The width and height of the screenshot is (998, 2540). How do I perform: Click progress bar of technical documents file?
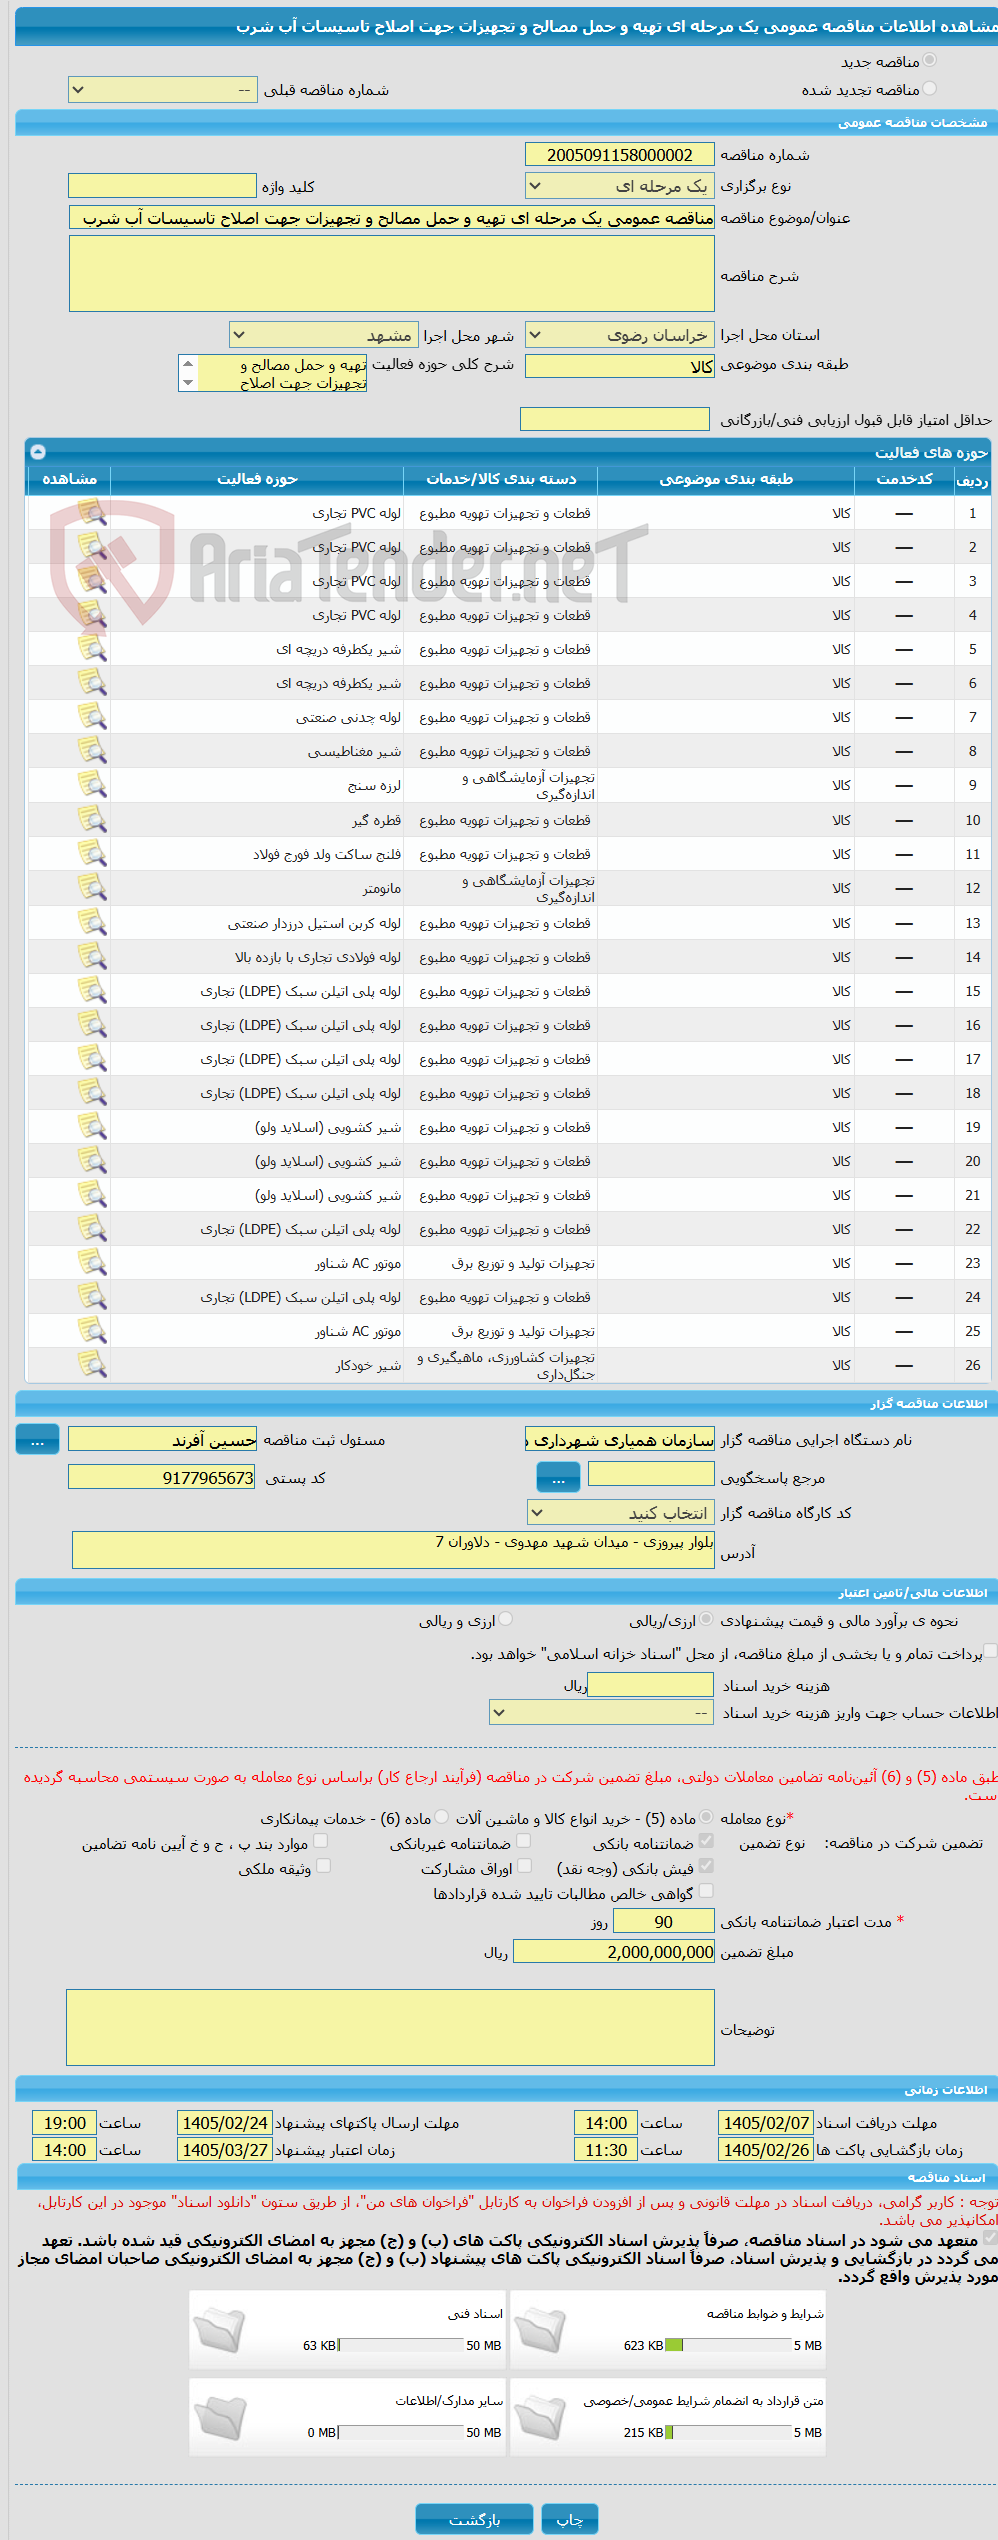click(x=401, y=2345)
